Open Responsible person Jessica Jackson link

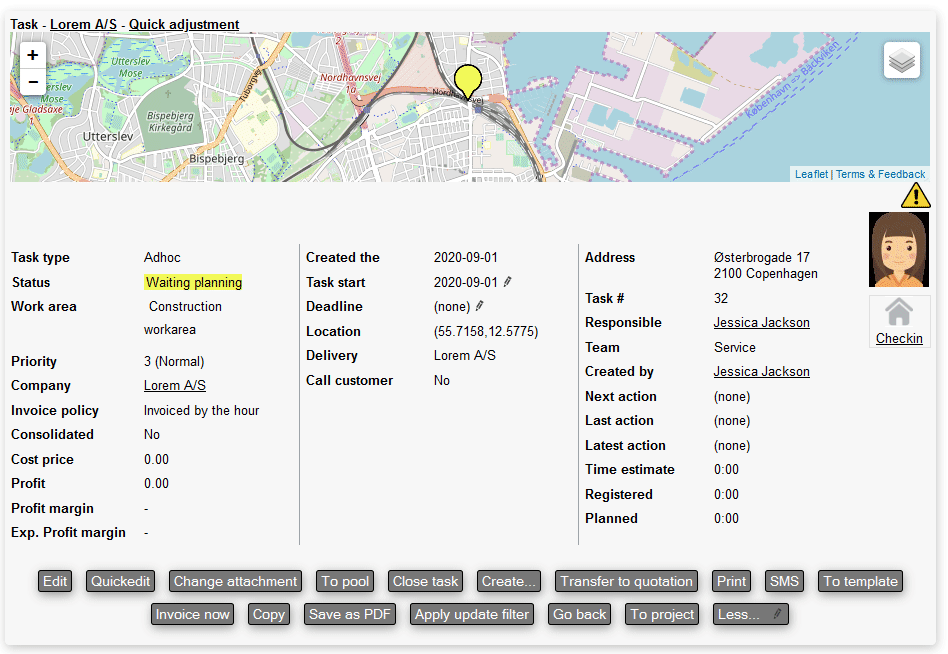click(761, 322)
